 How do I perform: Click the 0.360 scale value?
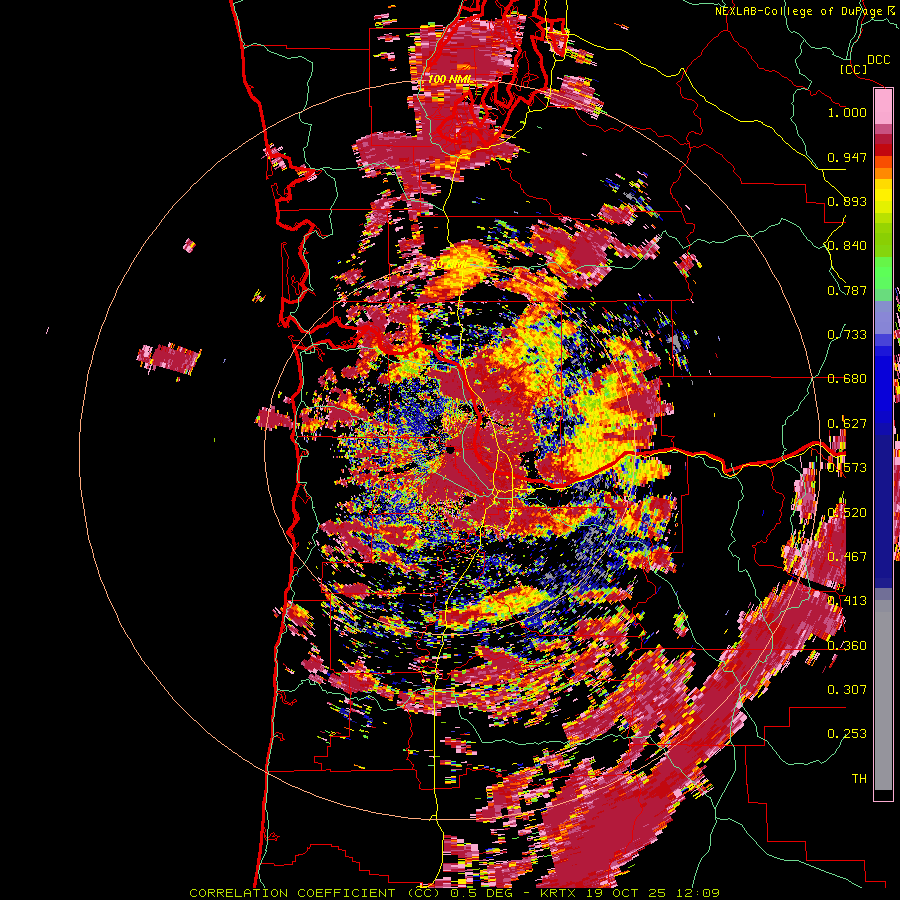click(x=847, y=646)
